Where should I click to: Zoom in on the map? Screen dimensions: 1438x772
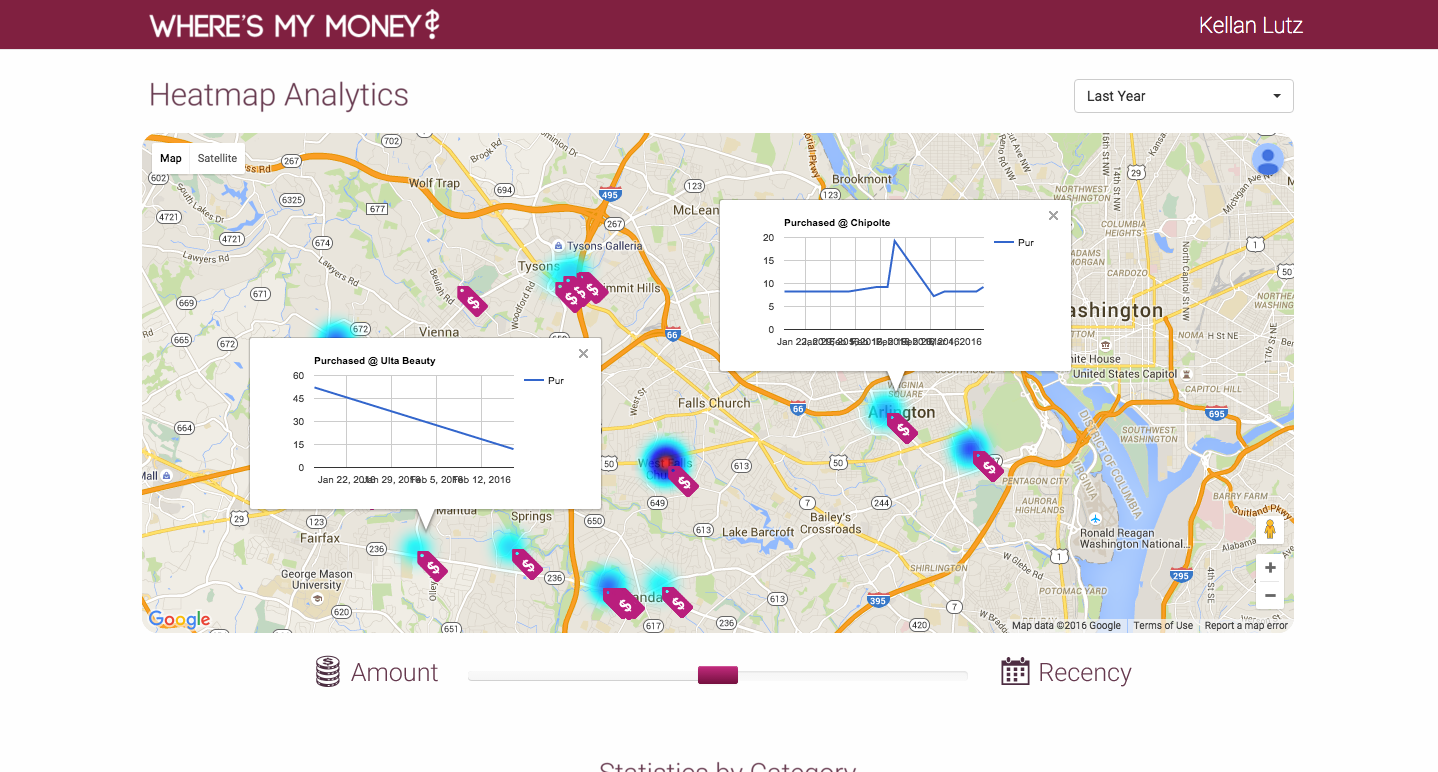click(x=1270, y=568)
